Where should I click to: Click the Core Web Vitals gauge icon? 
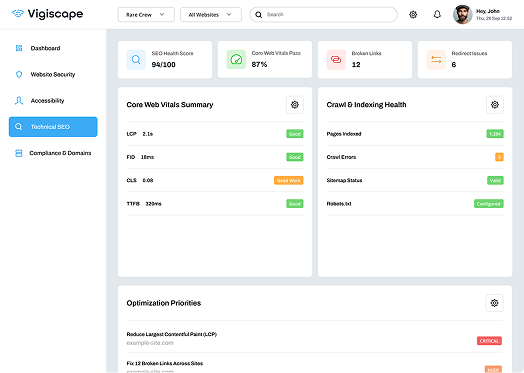click(236, 59)
